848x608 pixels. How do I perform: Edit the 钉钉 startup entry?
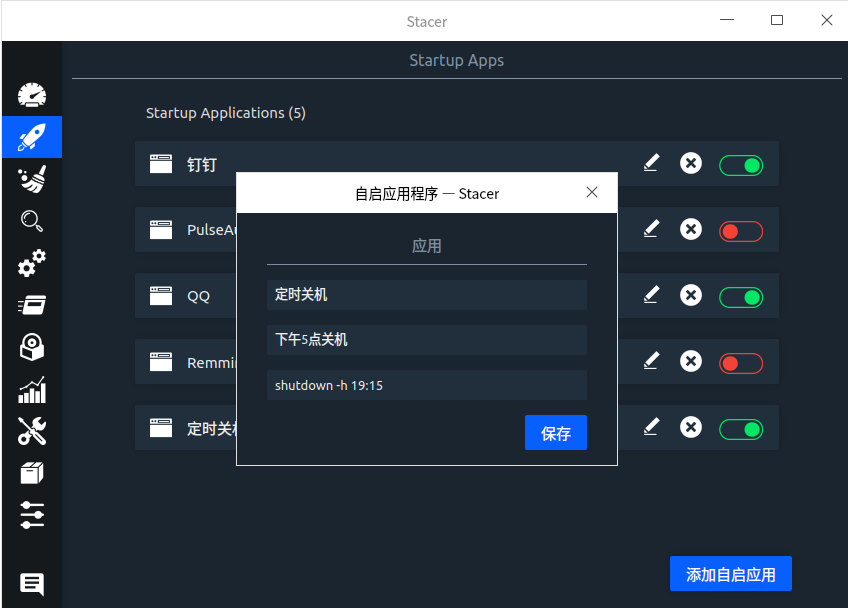[652, 163]
